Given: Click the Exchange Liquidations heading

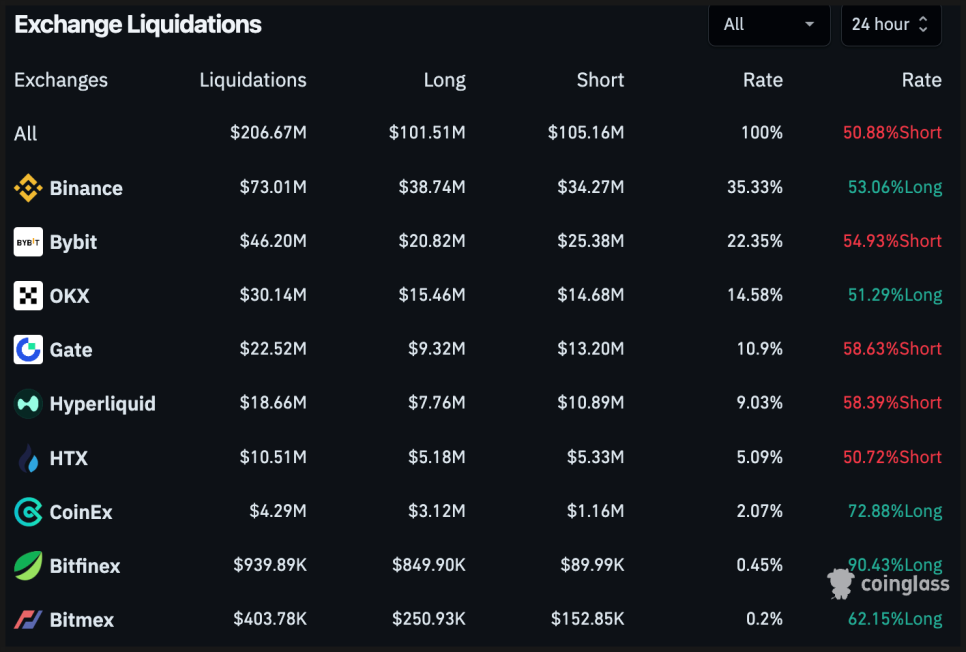Looking at the screenshot, I should point(138,25).
